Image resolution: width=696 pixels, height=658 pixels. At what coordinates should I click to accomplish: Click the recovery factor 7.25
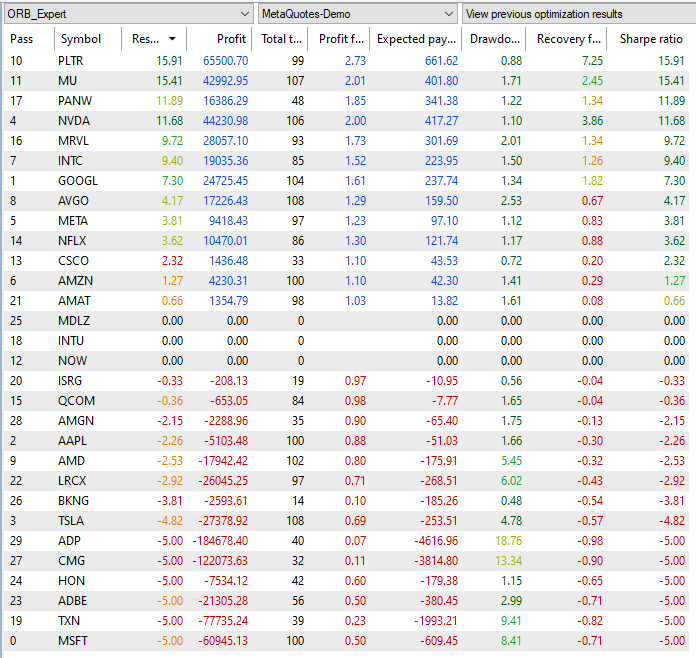(593, 60)
